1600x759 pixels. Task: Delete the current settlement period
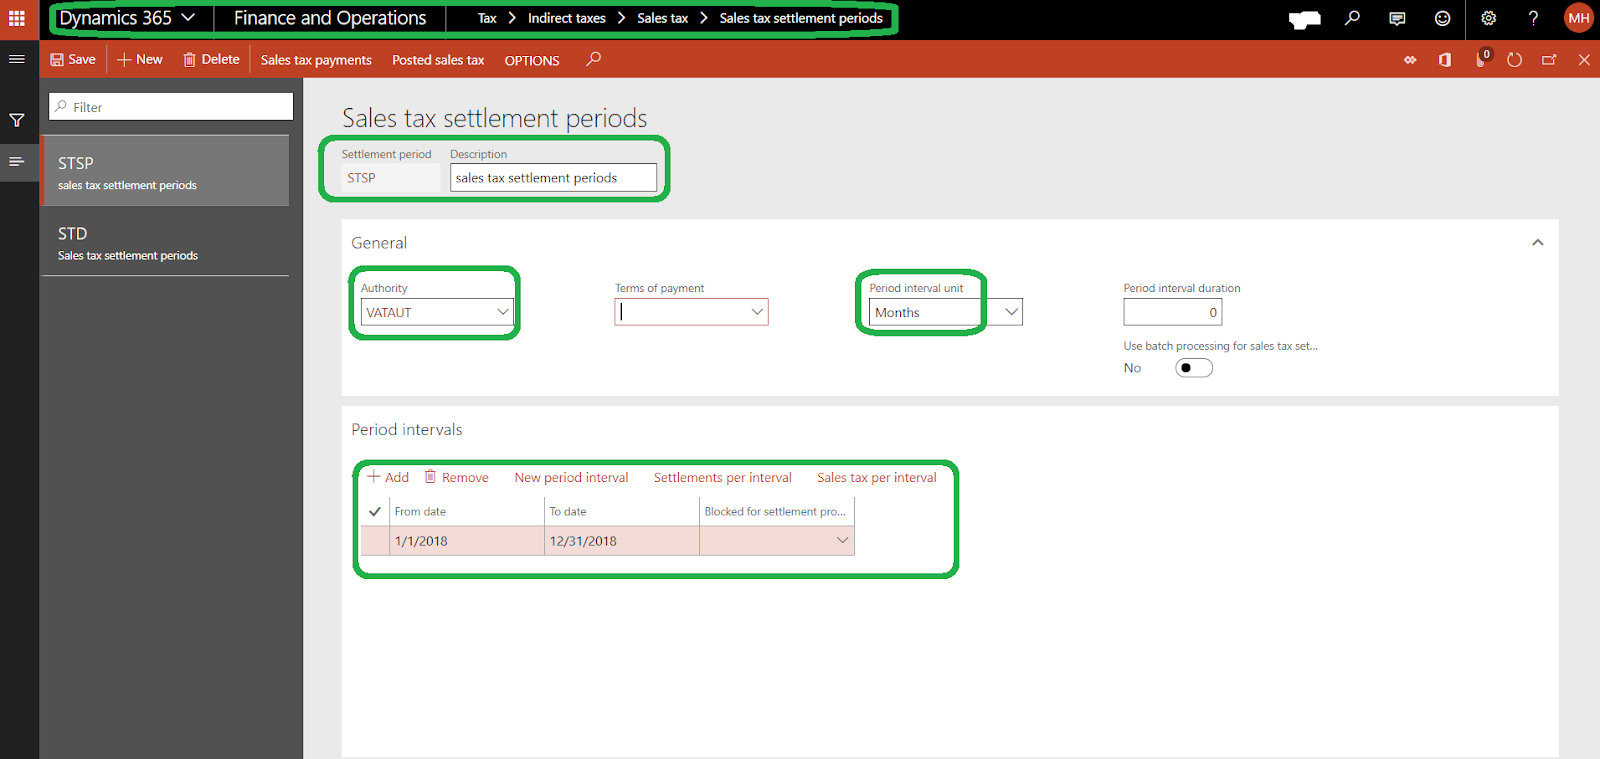point(211,59)
